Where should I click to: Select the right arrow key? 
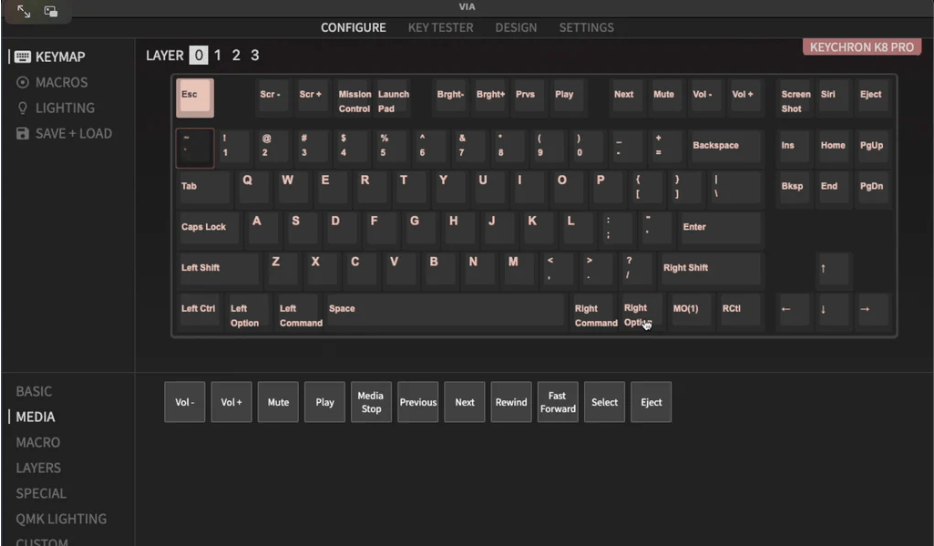click(x=871, y=310)
